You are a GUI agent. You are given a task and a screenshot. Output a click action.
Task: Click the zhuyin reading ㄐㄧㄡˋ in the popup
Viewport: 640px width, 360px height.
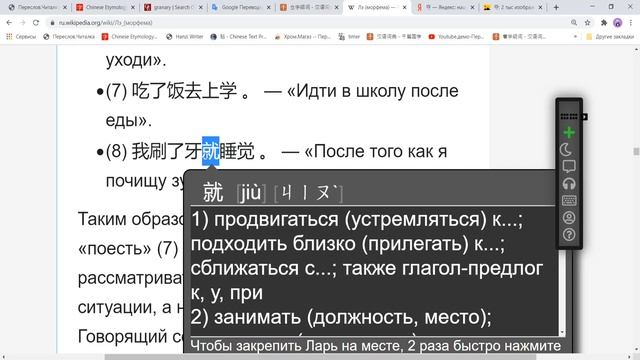pyautogui.click(x=309, y=192)
